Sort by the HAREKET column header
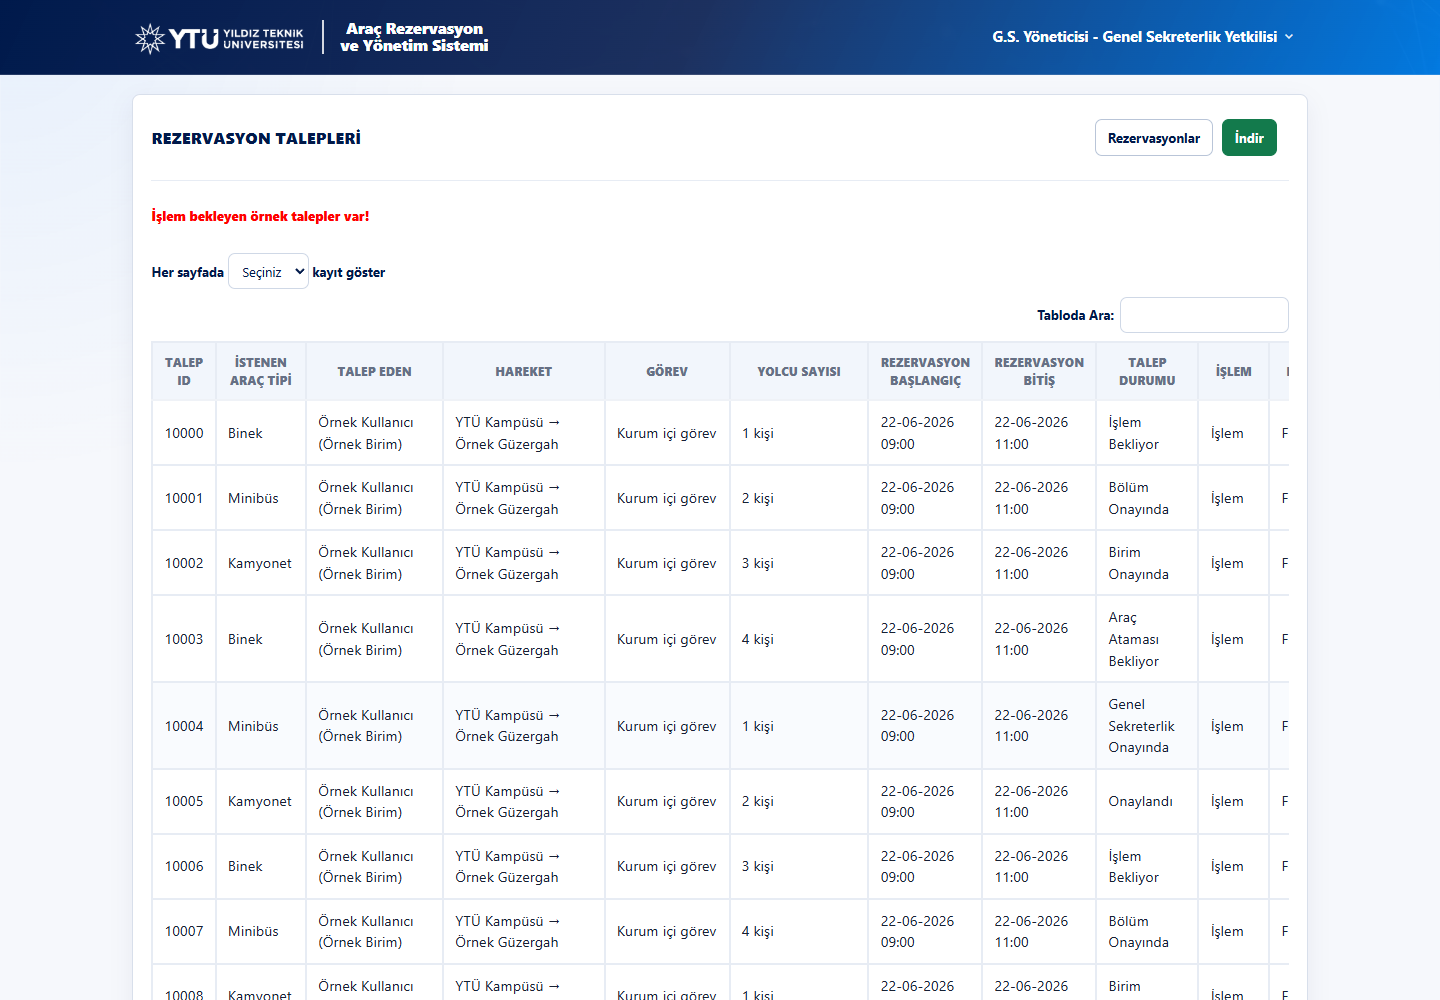 click(x=524, y=371)
